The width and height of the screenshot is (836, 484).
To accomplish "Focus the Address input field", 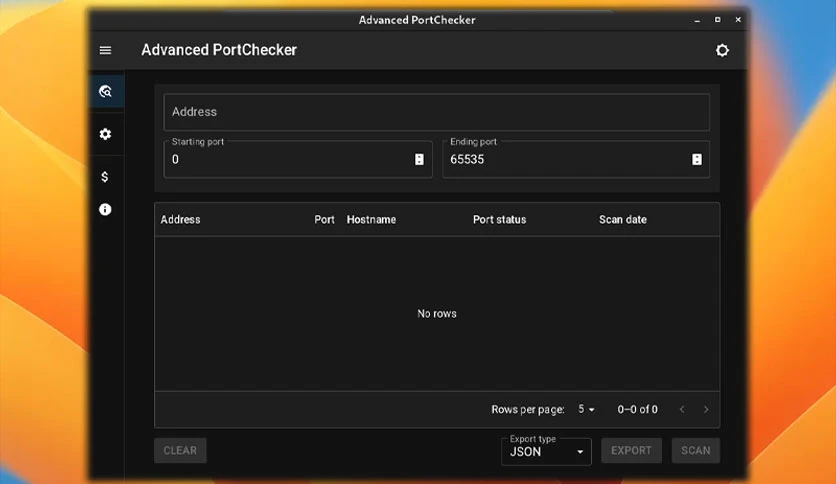I will pos(436,112).
